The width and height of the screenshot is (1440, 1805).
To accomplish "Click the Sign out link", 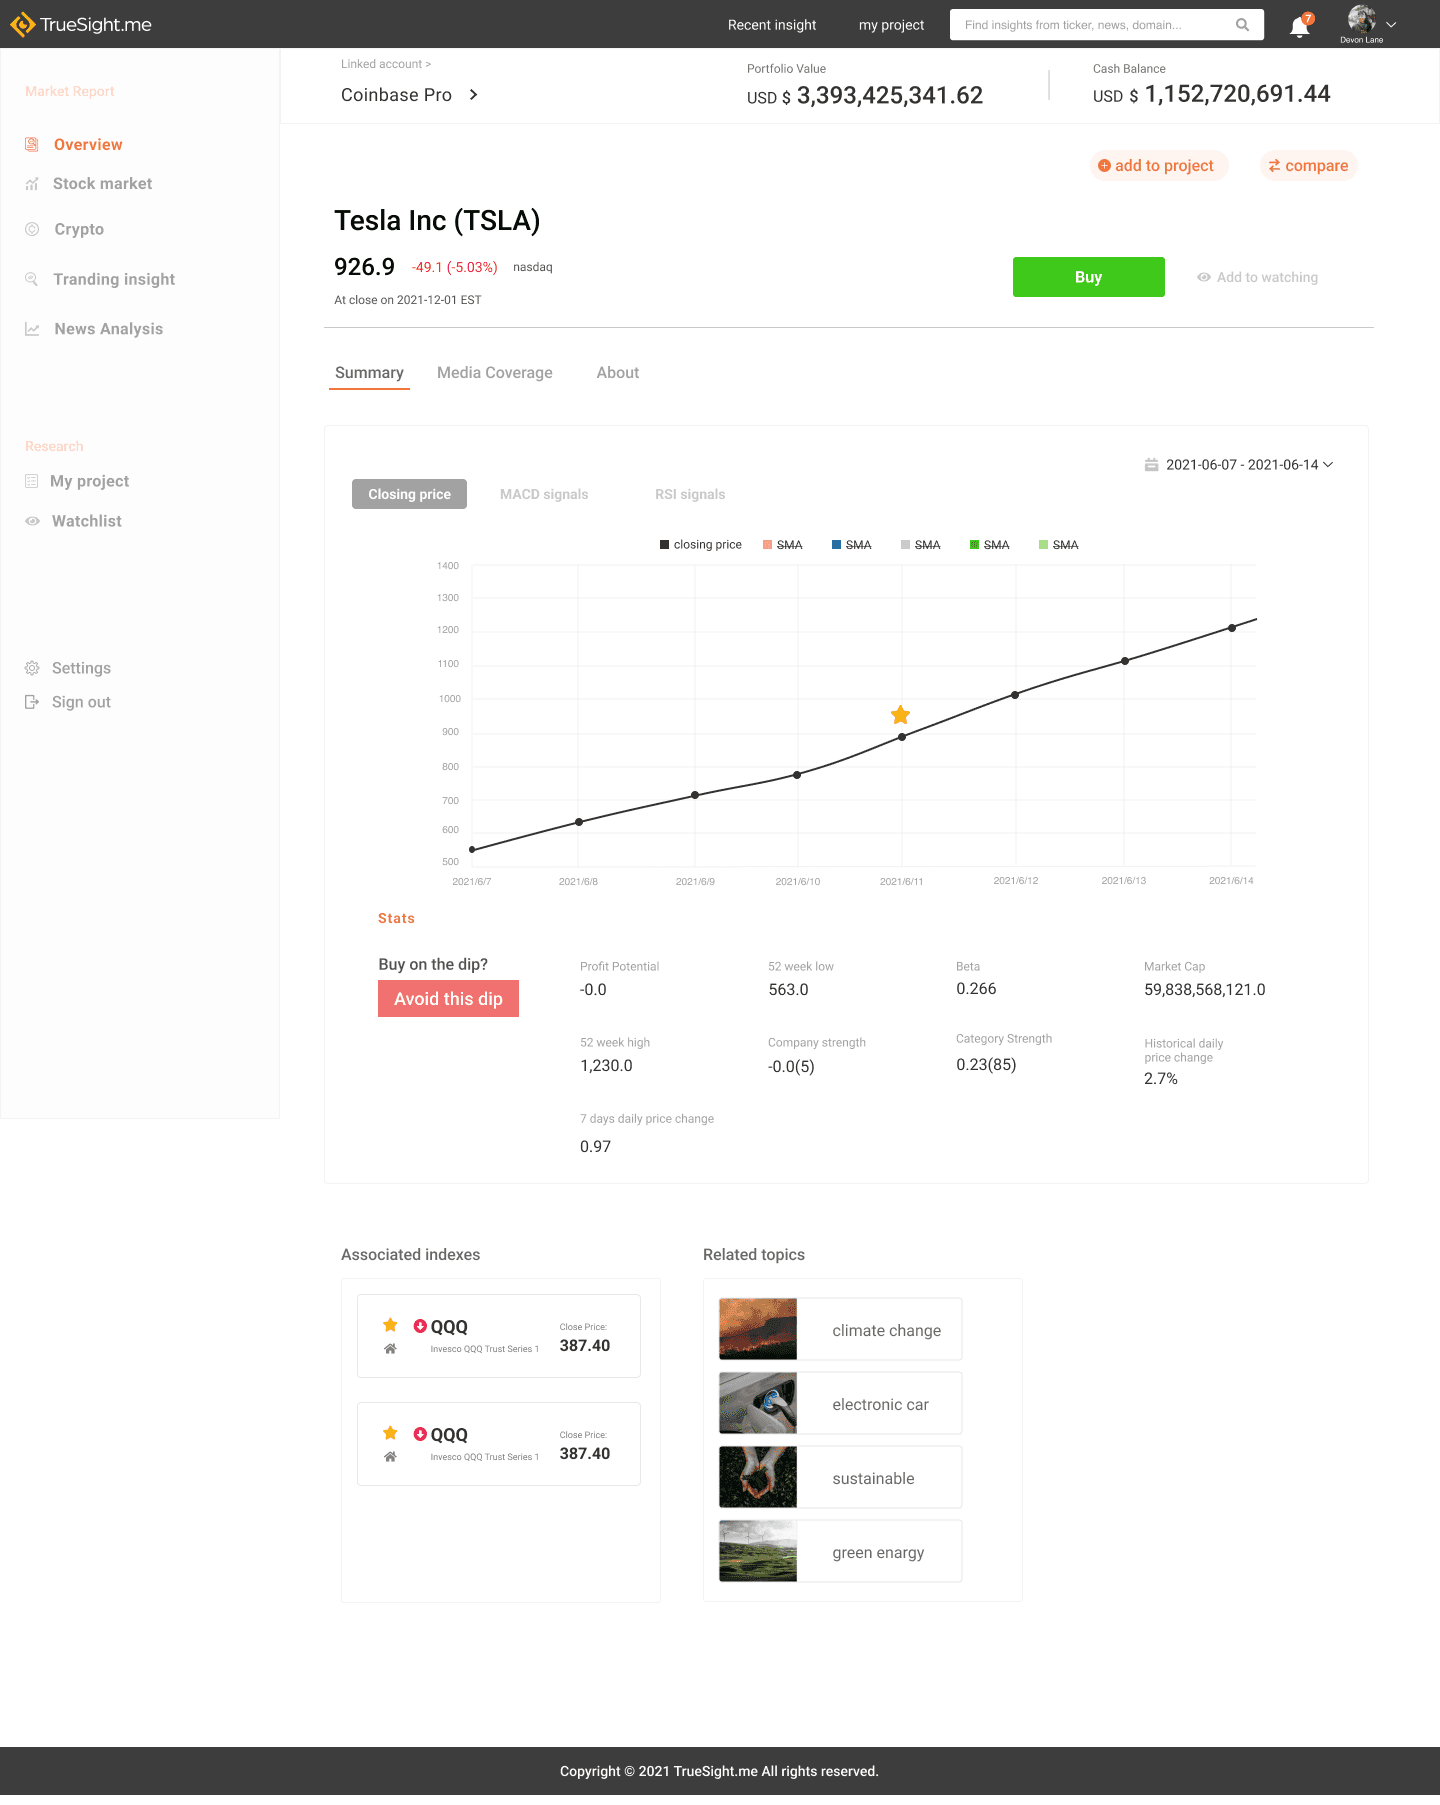I will [81, 702].
